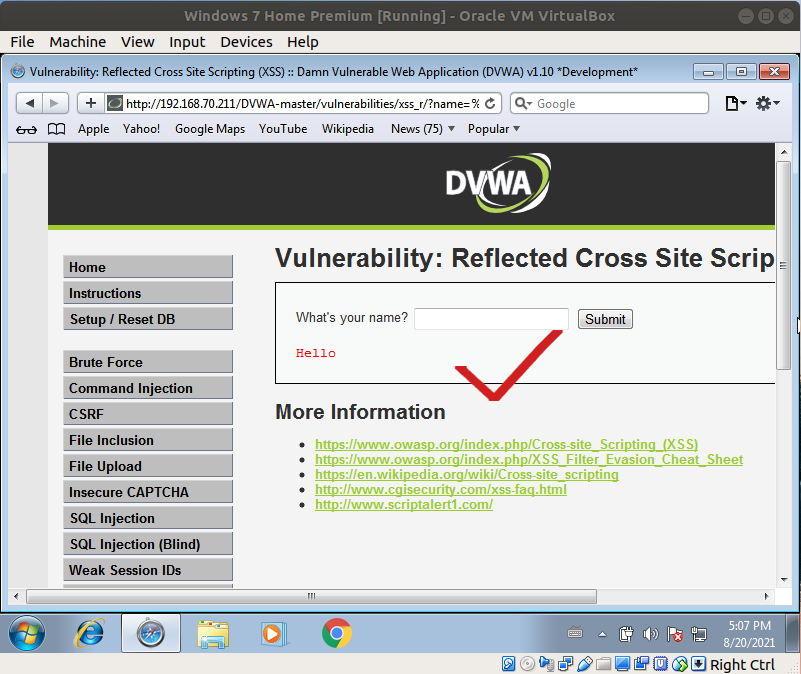Open Safari's settings gear dropdown

[768, 103]
